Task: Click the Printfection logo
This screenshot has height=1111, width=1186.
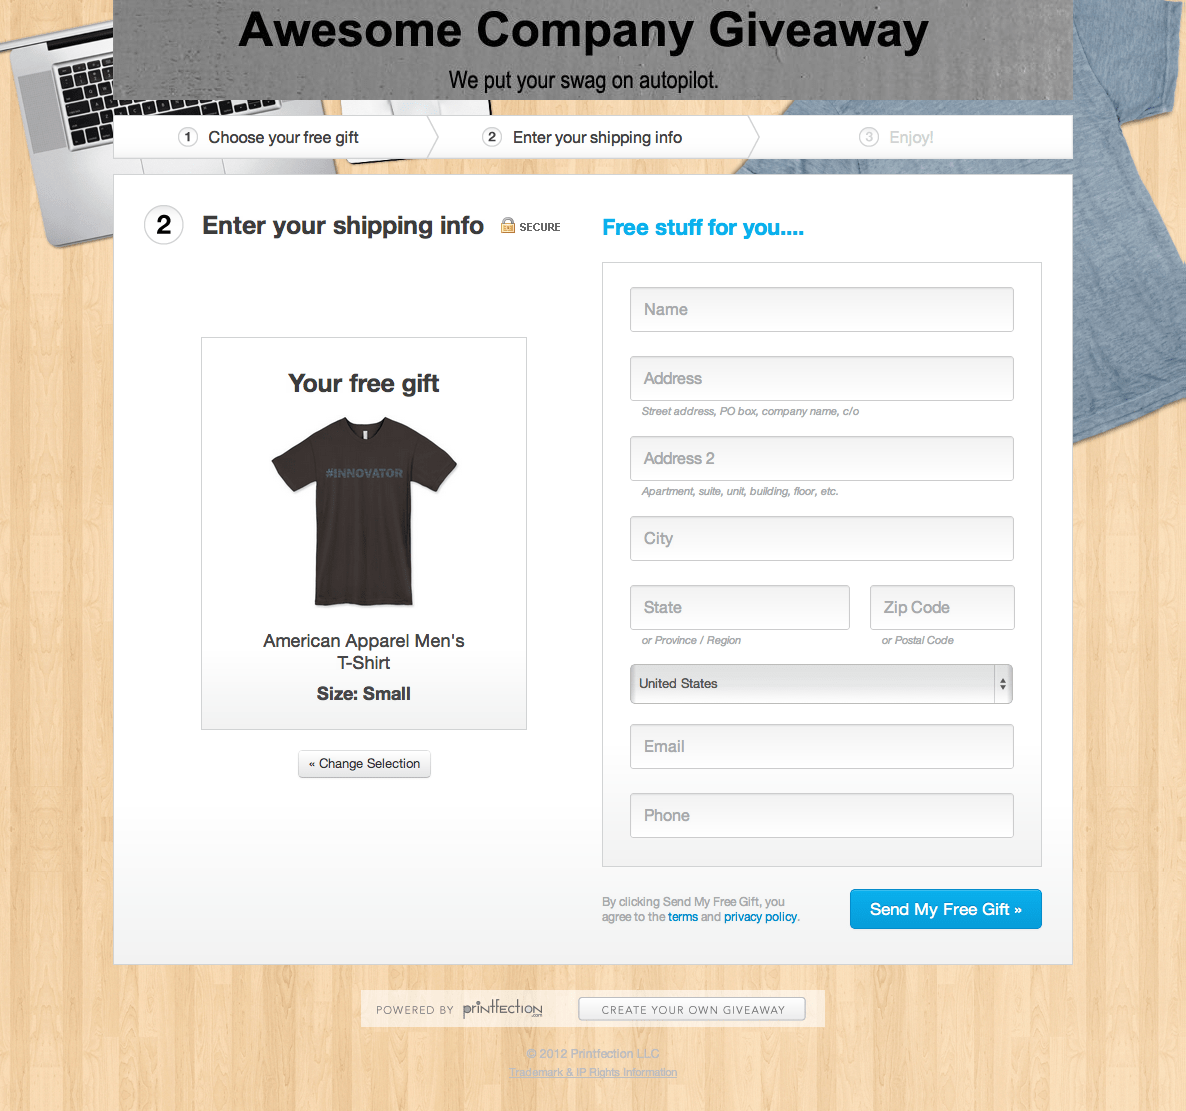Action: [502, 1008]
